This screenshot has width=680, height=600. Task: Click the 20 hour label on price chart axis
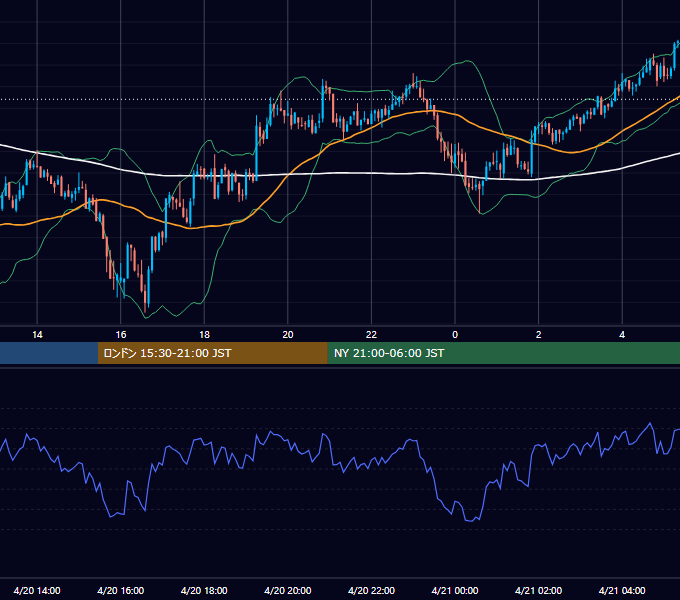288,335
